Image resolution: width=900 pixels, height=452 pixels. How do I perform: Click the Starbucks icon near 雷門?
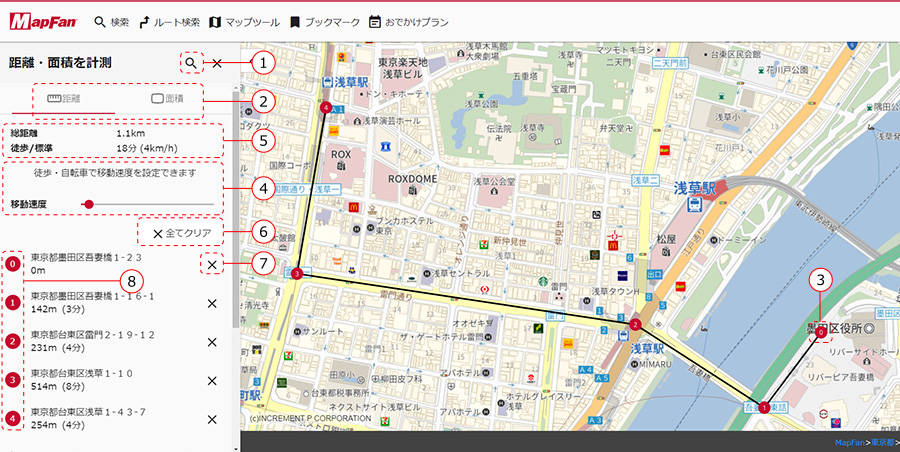click(542, 281)
